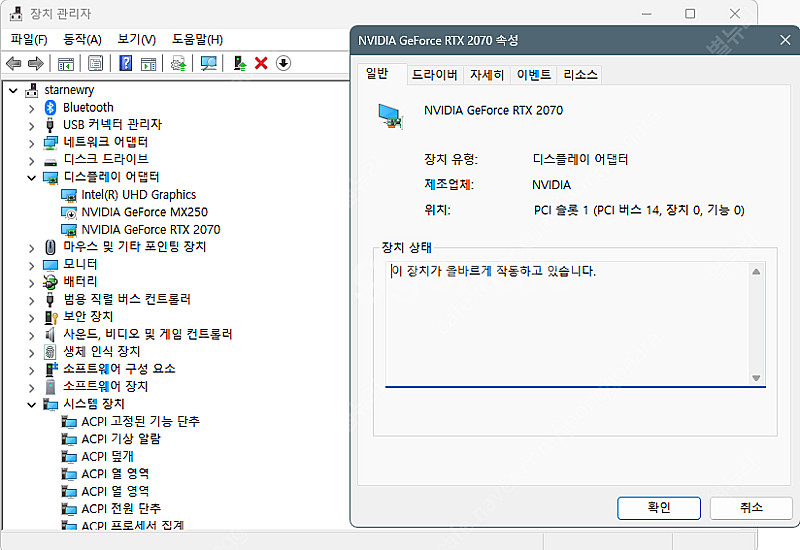Switch to the 자세히 tab
Viewport: 800px width, 550px height.
[x=487, y=75]
